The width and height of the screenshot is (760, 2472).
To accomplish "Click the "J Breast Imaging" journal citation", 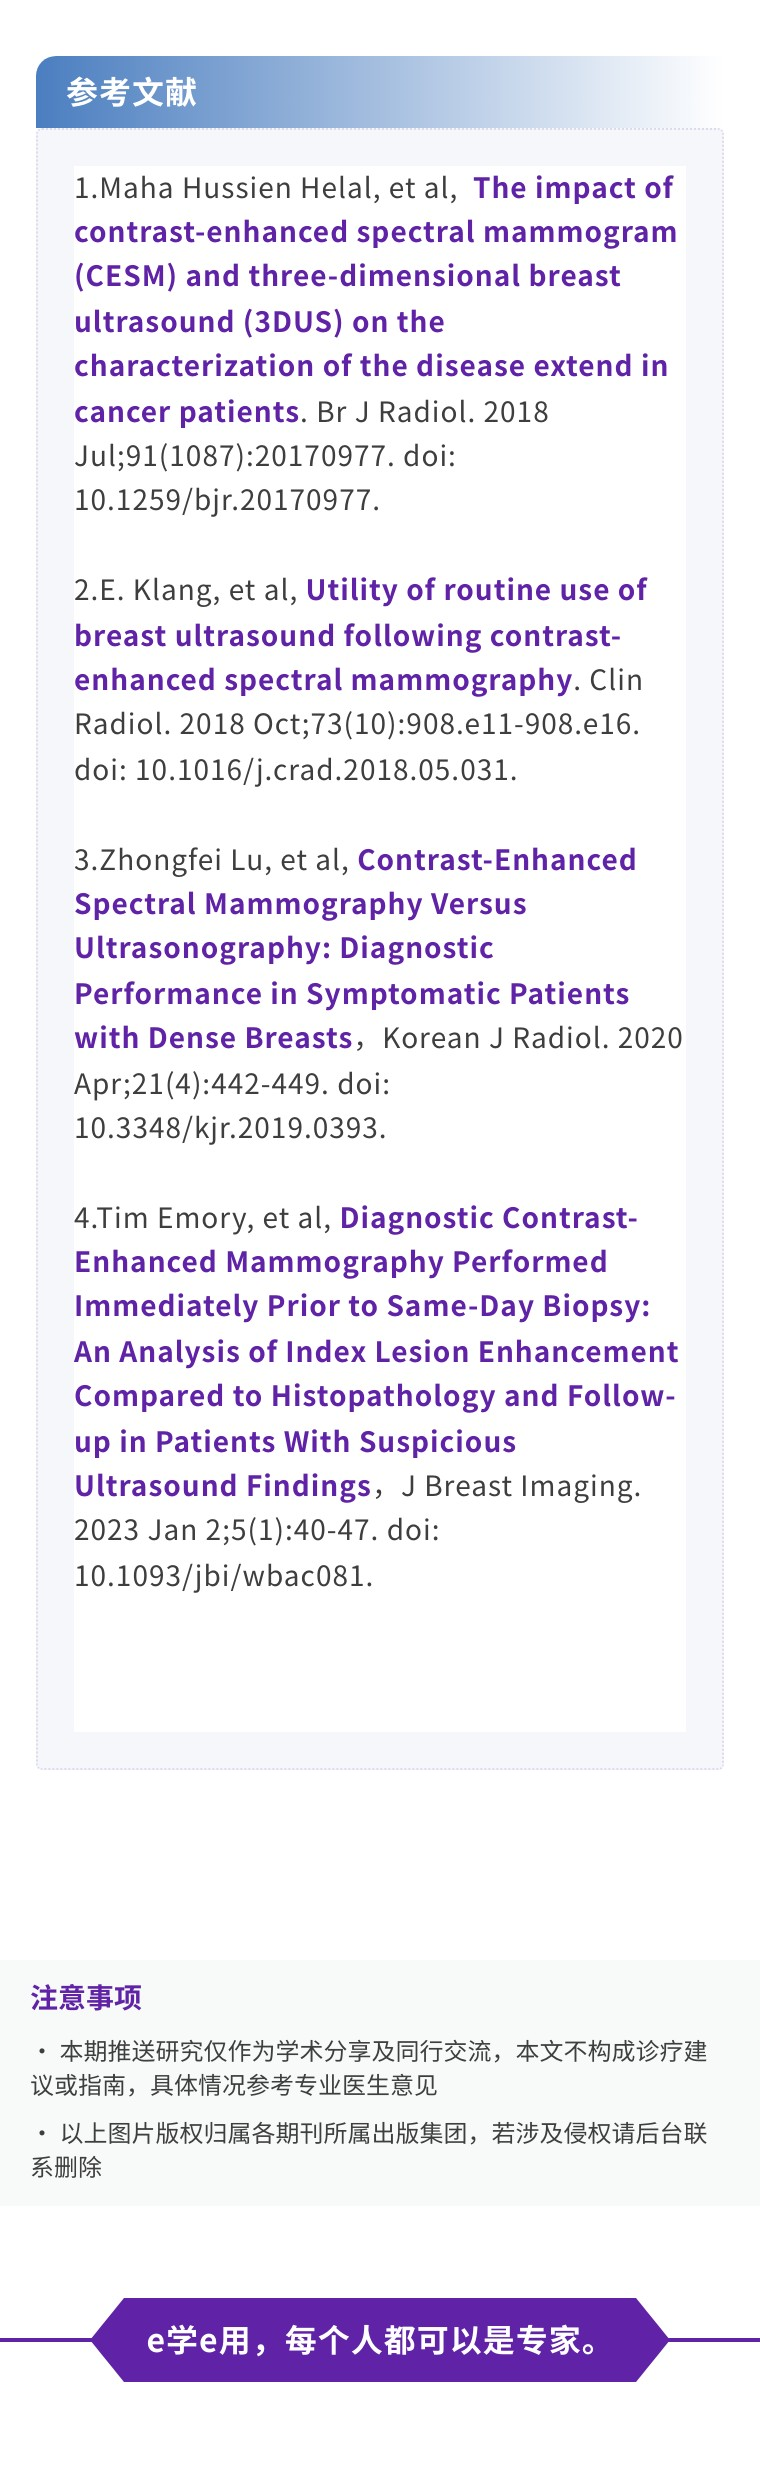I will point(520,1486).
